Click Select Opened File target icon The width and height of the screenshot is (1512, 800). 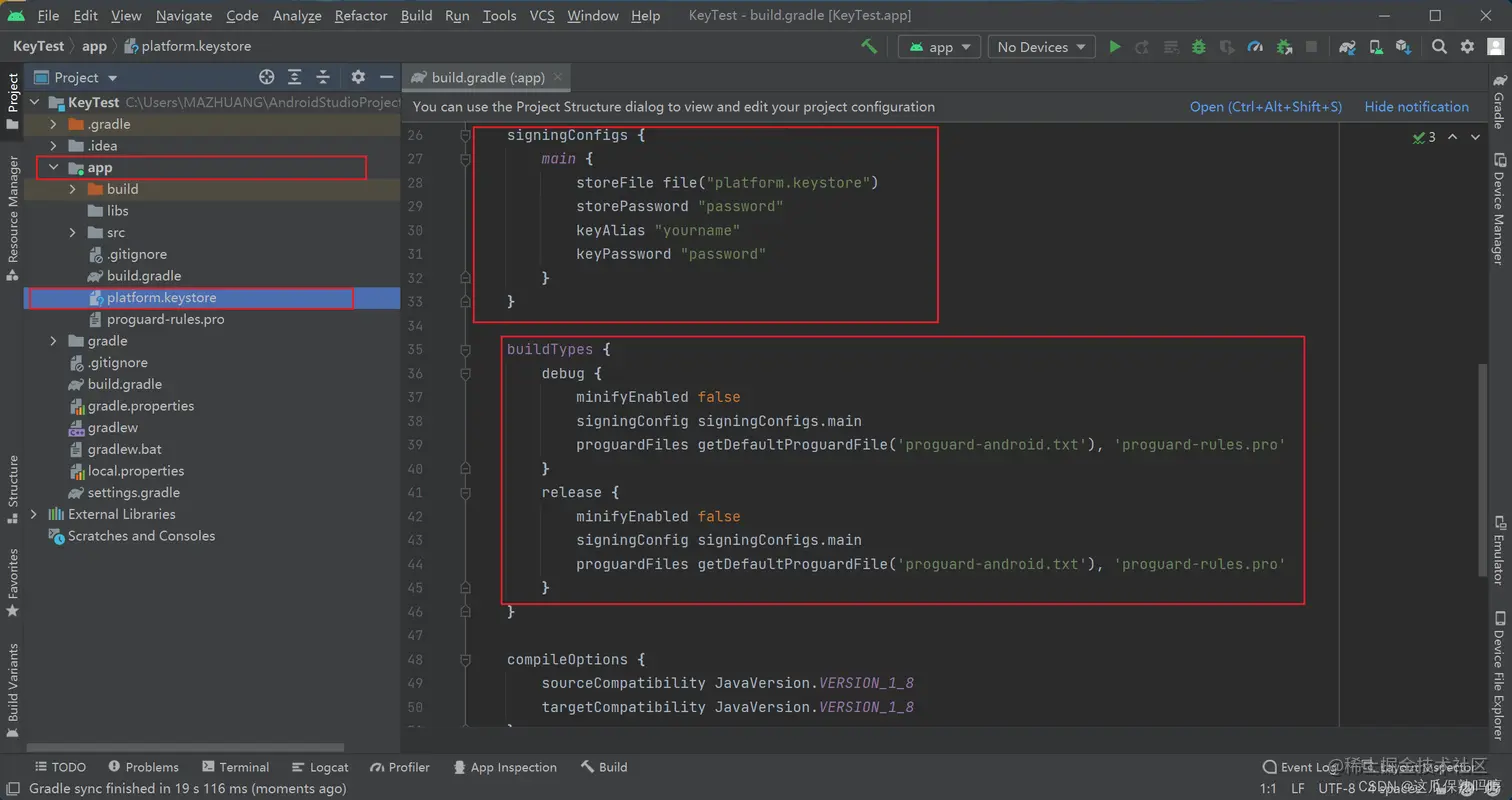click(x=266, y=77)
